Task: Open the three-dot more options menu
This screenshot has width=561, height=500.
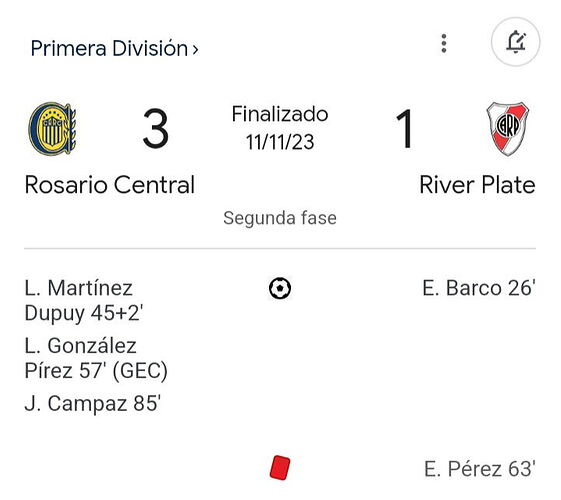Action: click(x=444, y=43)
